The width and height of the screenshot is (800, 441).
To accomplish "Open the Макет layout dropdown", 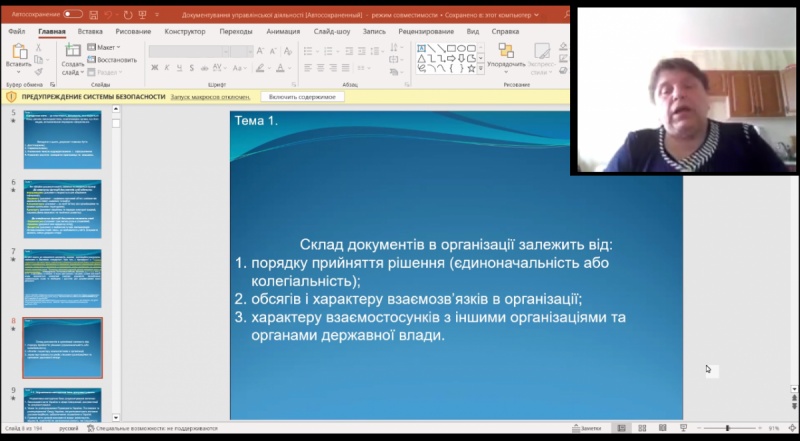I will point(105,47).
